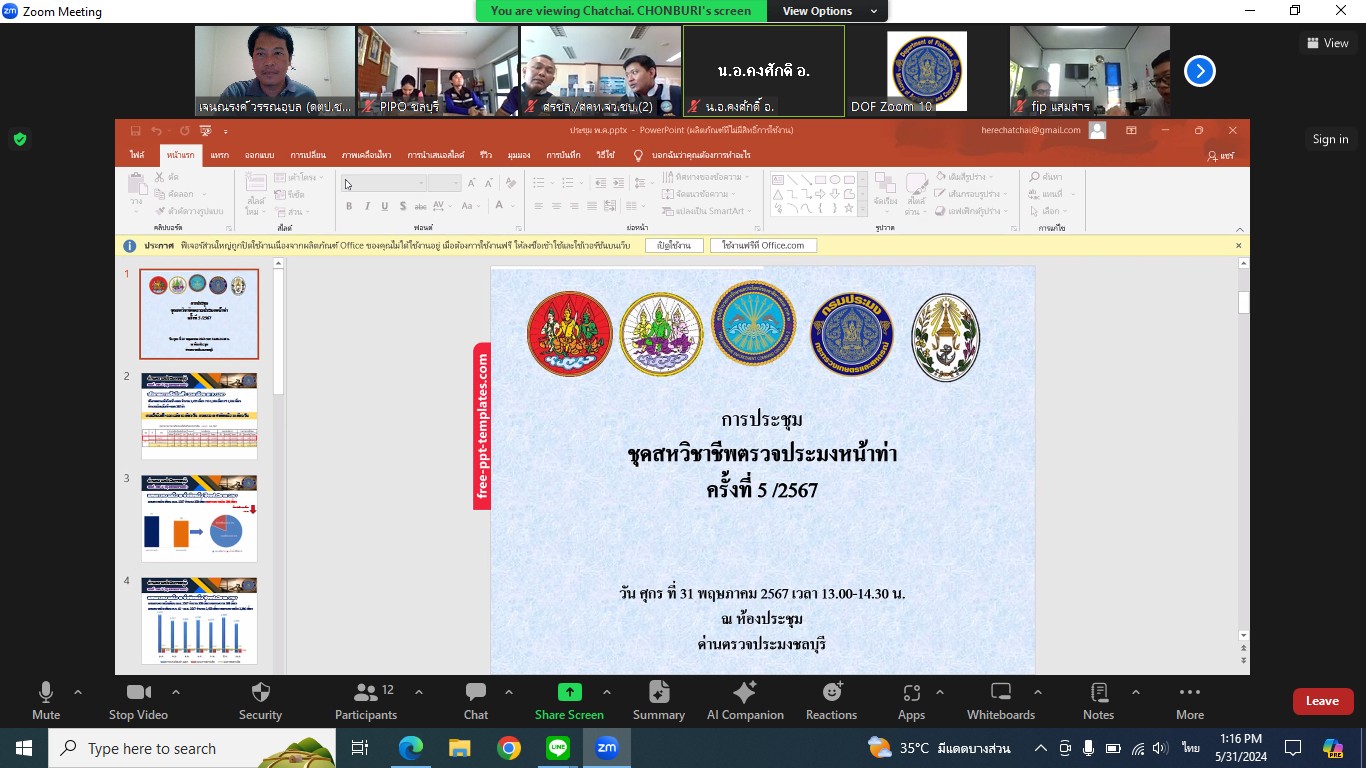Click the Task View taskbar icon
This screenshot has width=1366, height=768.
tap(360, 748)
